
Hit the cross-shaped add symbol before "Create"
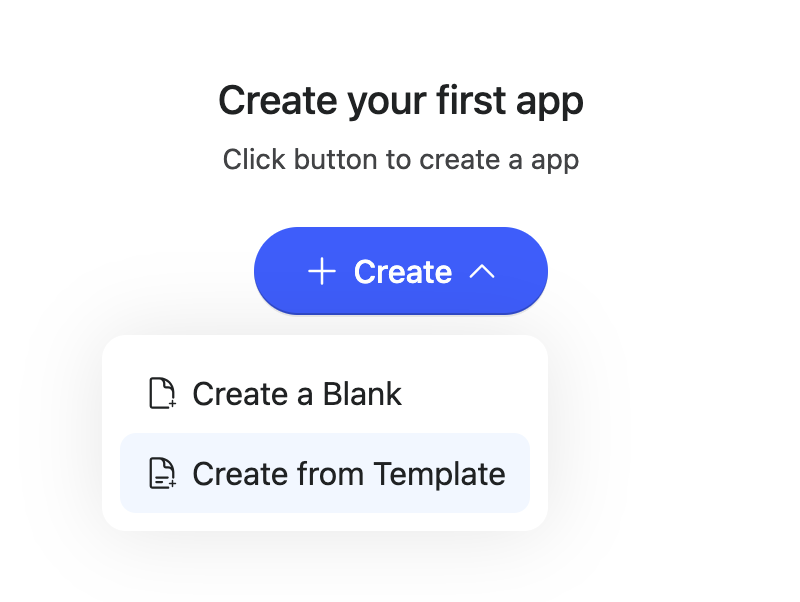point(321,272)
